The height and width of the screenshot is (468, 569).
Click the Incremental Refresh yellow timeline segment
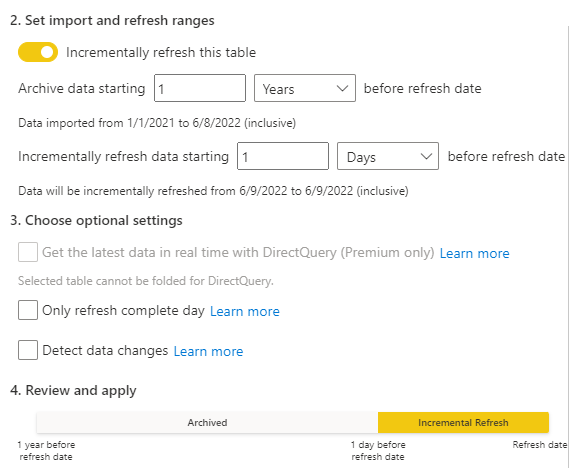463,423
